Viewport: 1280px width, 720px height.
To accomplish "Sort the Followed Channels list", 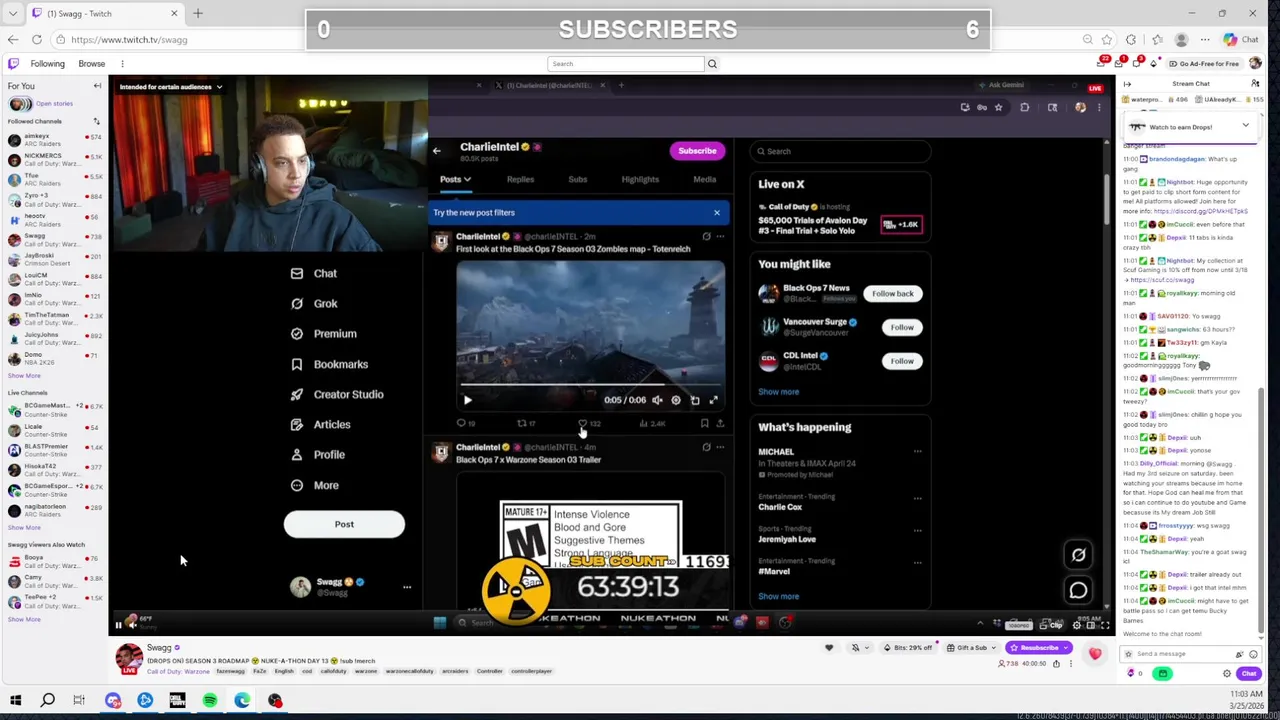I will [97, 121].
